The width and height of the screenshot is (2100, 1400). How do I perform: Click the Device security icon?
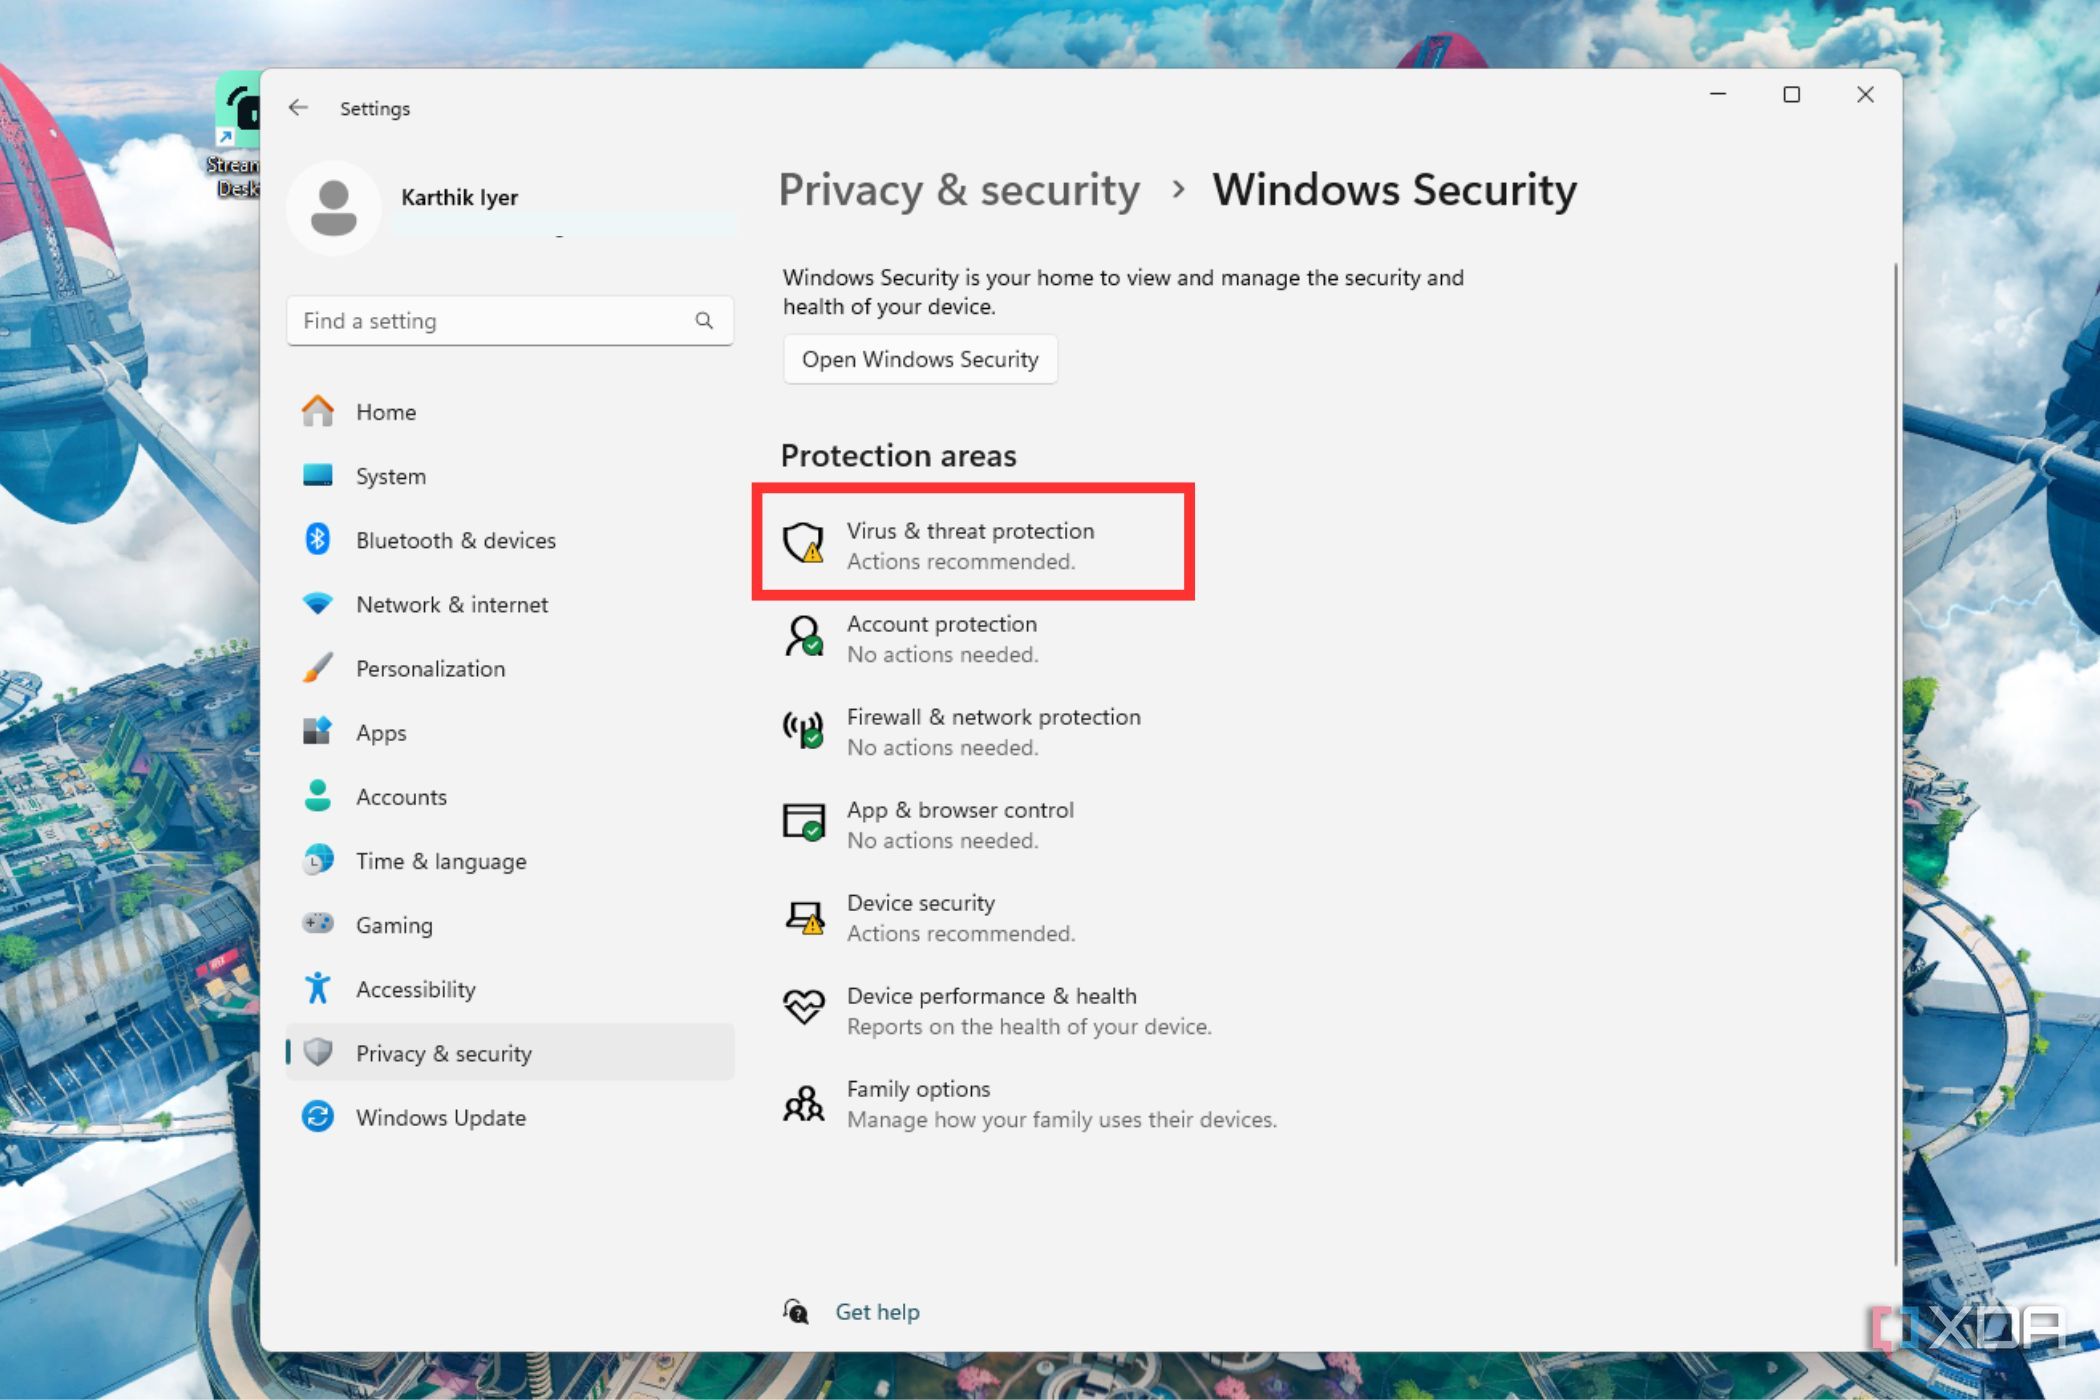click(803, 916)
